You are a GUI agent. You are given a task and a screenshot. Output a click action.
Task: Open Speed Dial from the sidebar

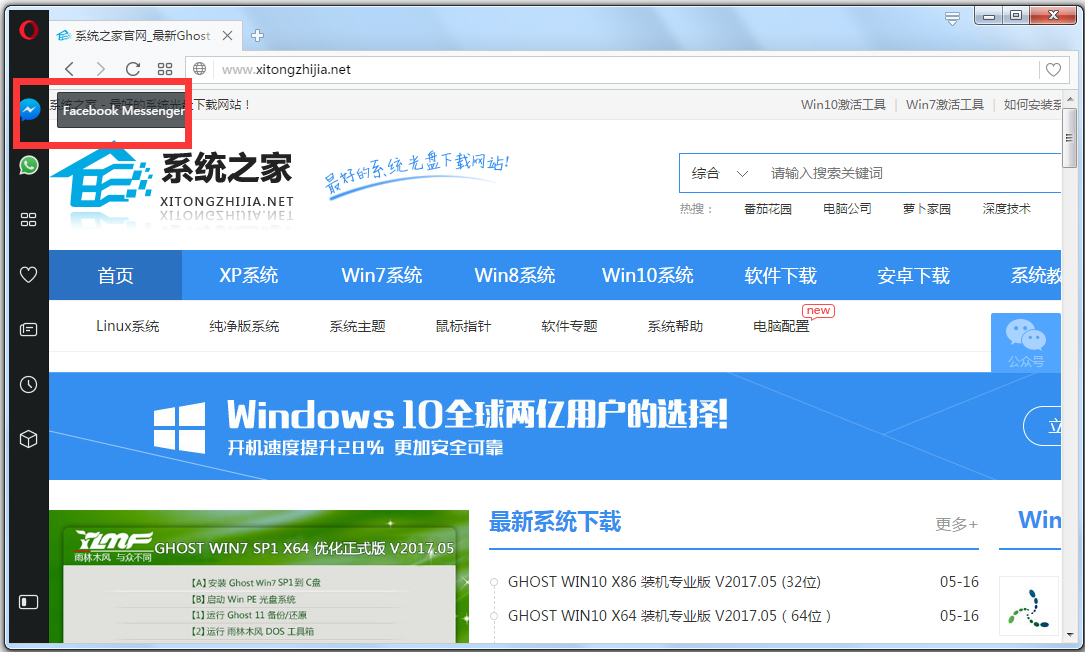(28, 219)
